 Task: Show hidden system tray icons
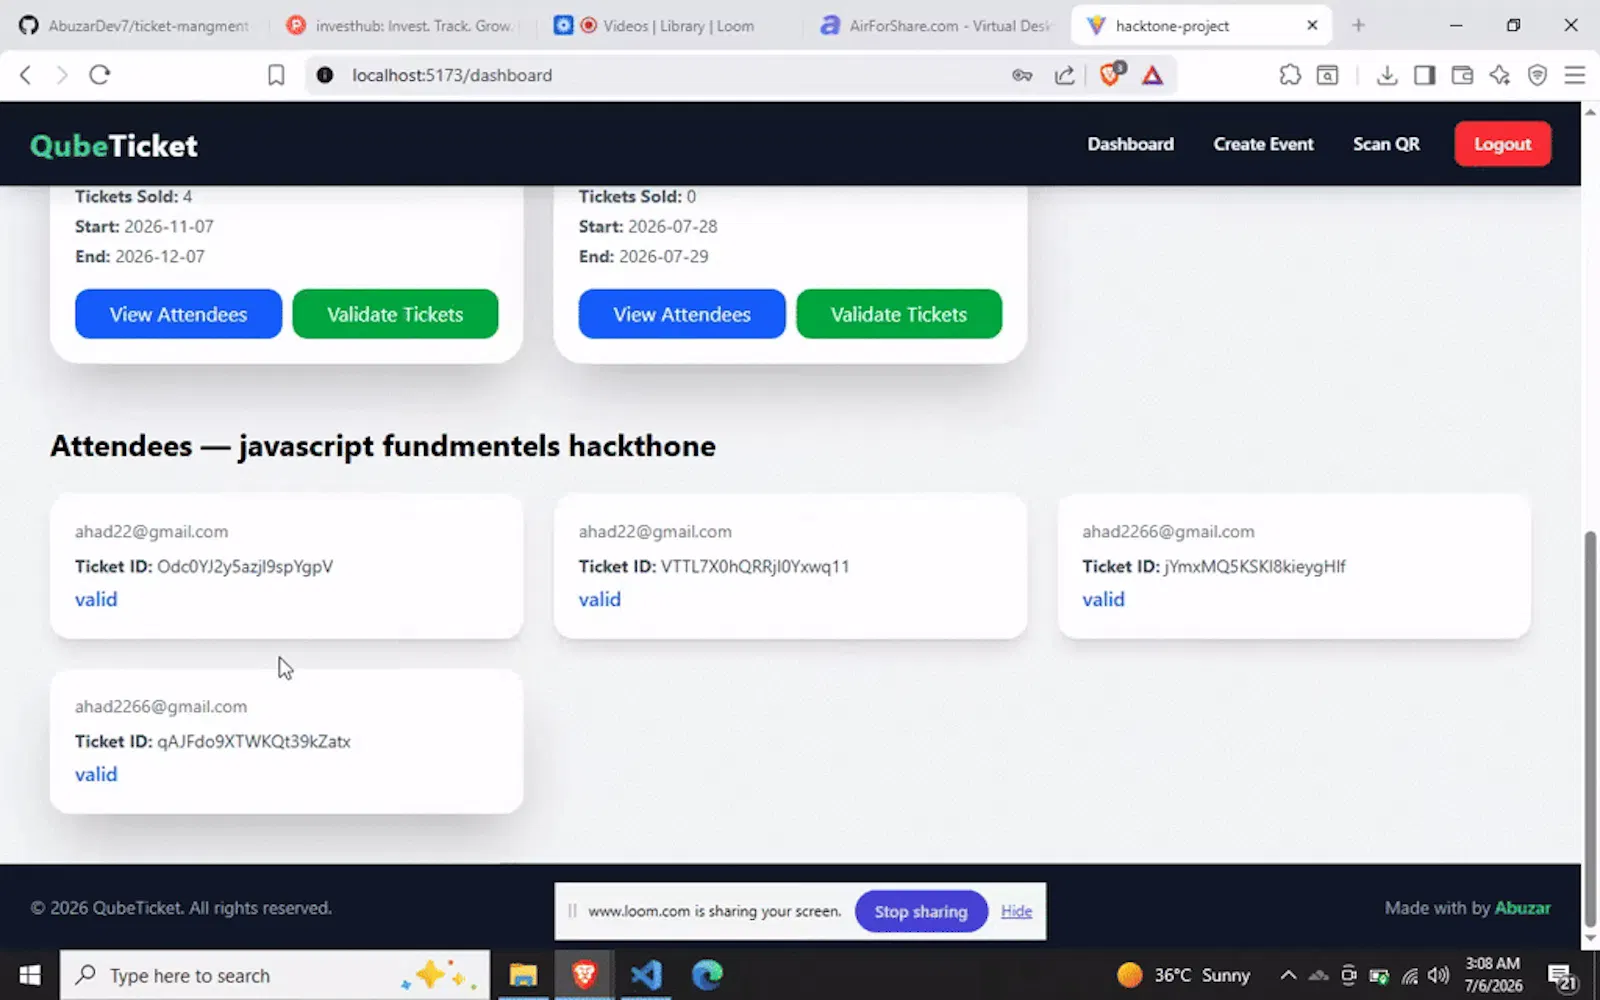1288,975
